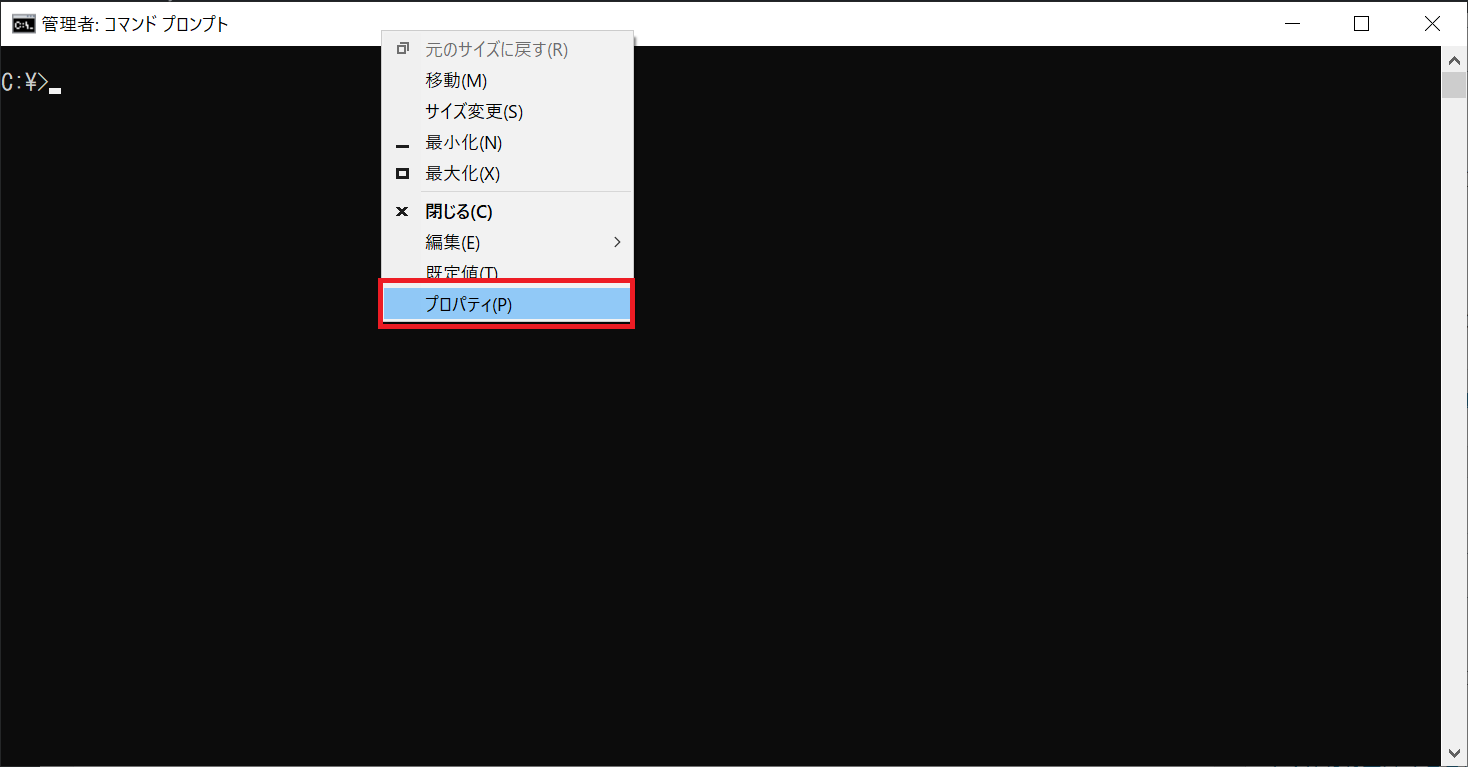Click the restore icon beside 元のサイズに戻す

click(403, 49)
